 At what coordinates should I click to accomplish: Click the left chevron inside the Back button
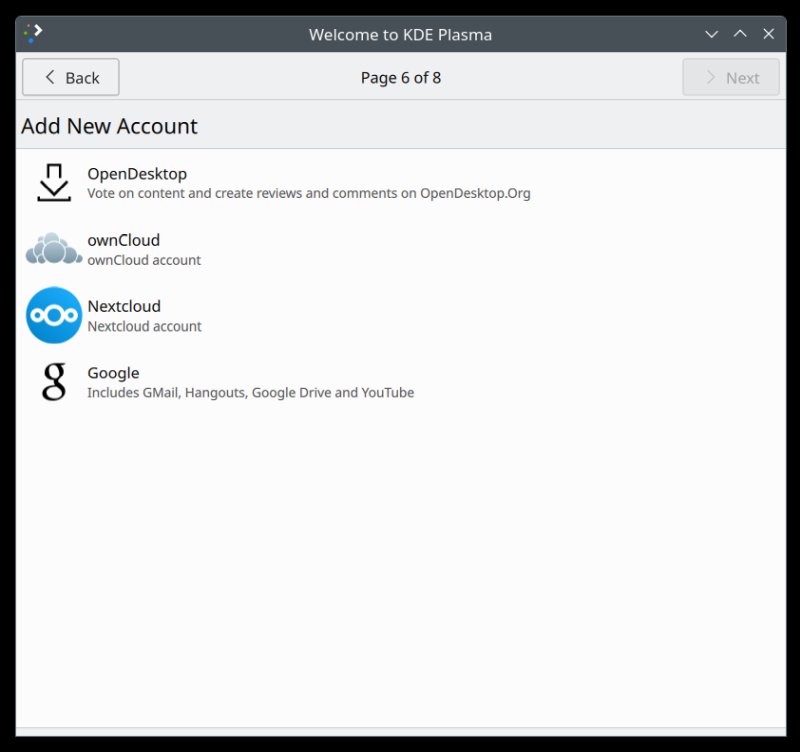50,77
